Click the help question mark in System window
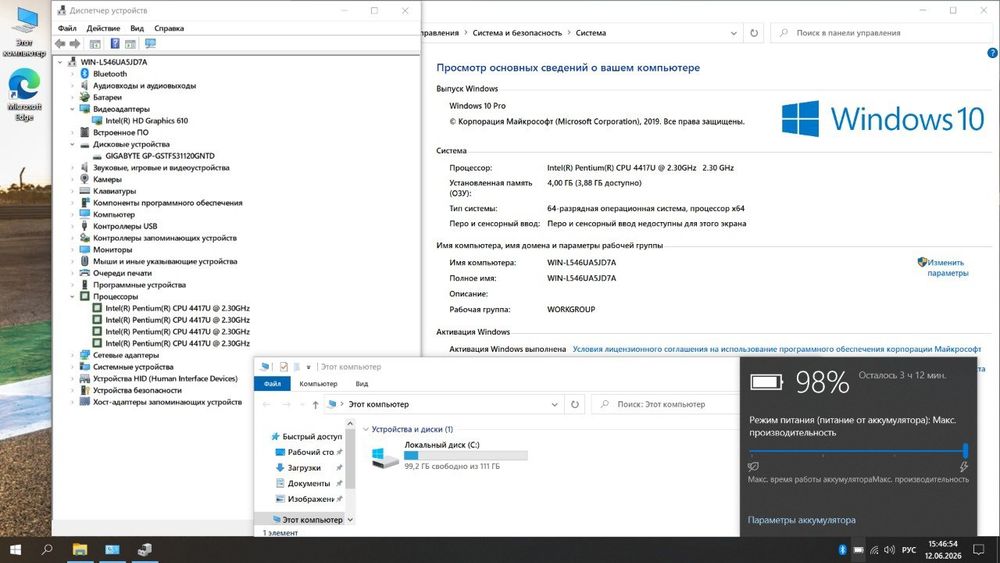The image size is (1000, 563). click(x=992, y=54)
